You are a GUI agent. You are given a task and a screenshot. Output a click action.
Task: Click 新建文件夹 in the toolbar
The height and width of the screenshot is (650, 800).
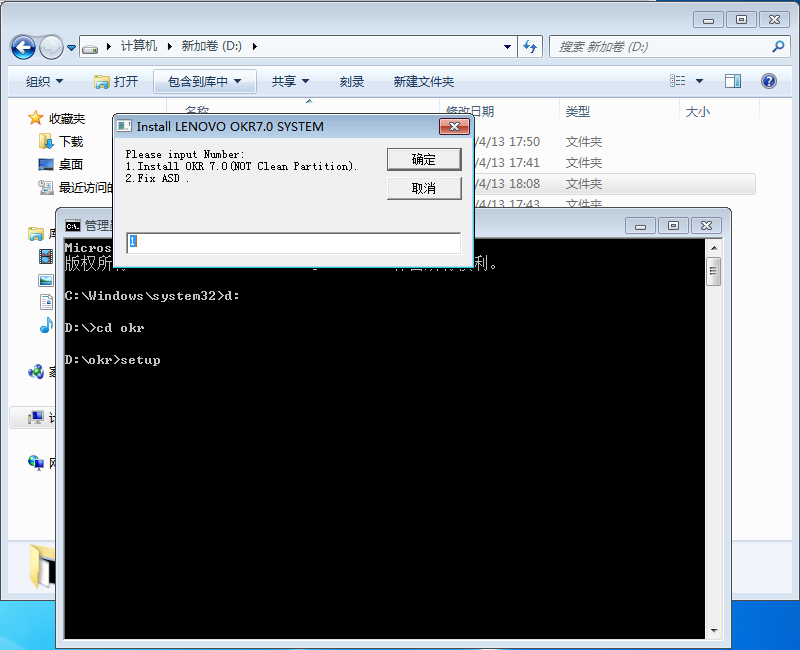[423, 82]
